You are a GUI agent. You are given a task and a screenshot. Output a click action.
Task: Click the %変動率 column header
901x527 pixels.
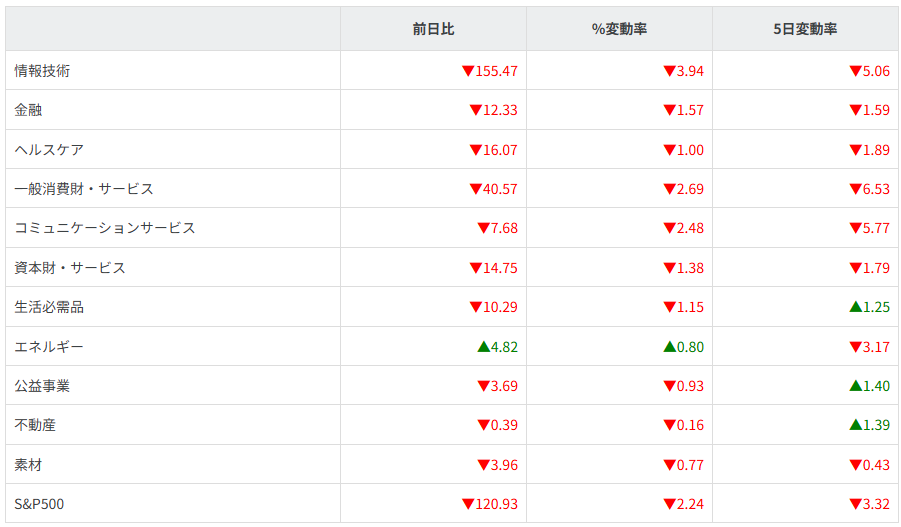tap(619, 29)
